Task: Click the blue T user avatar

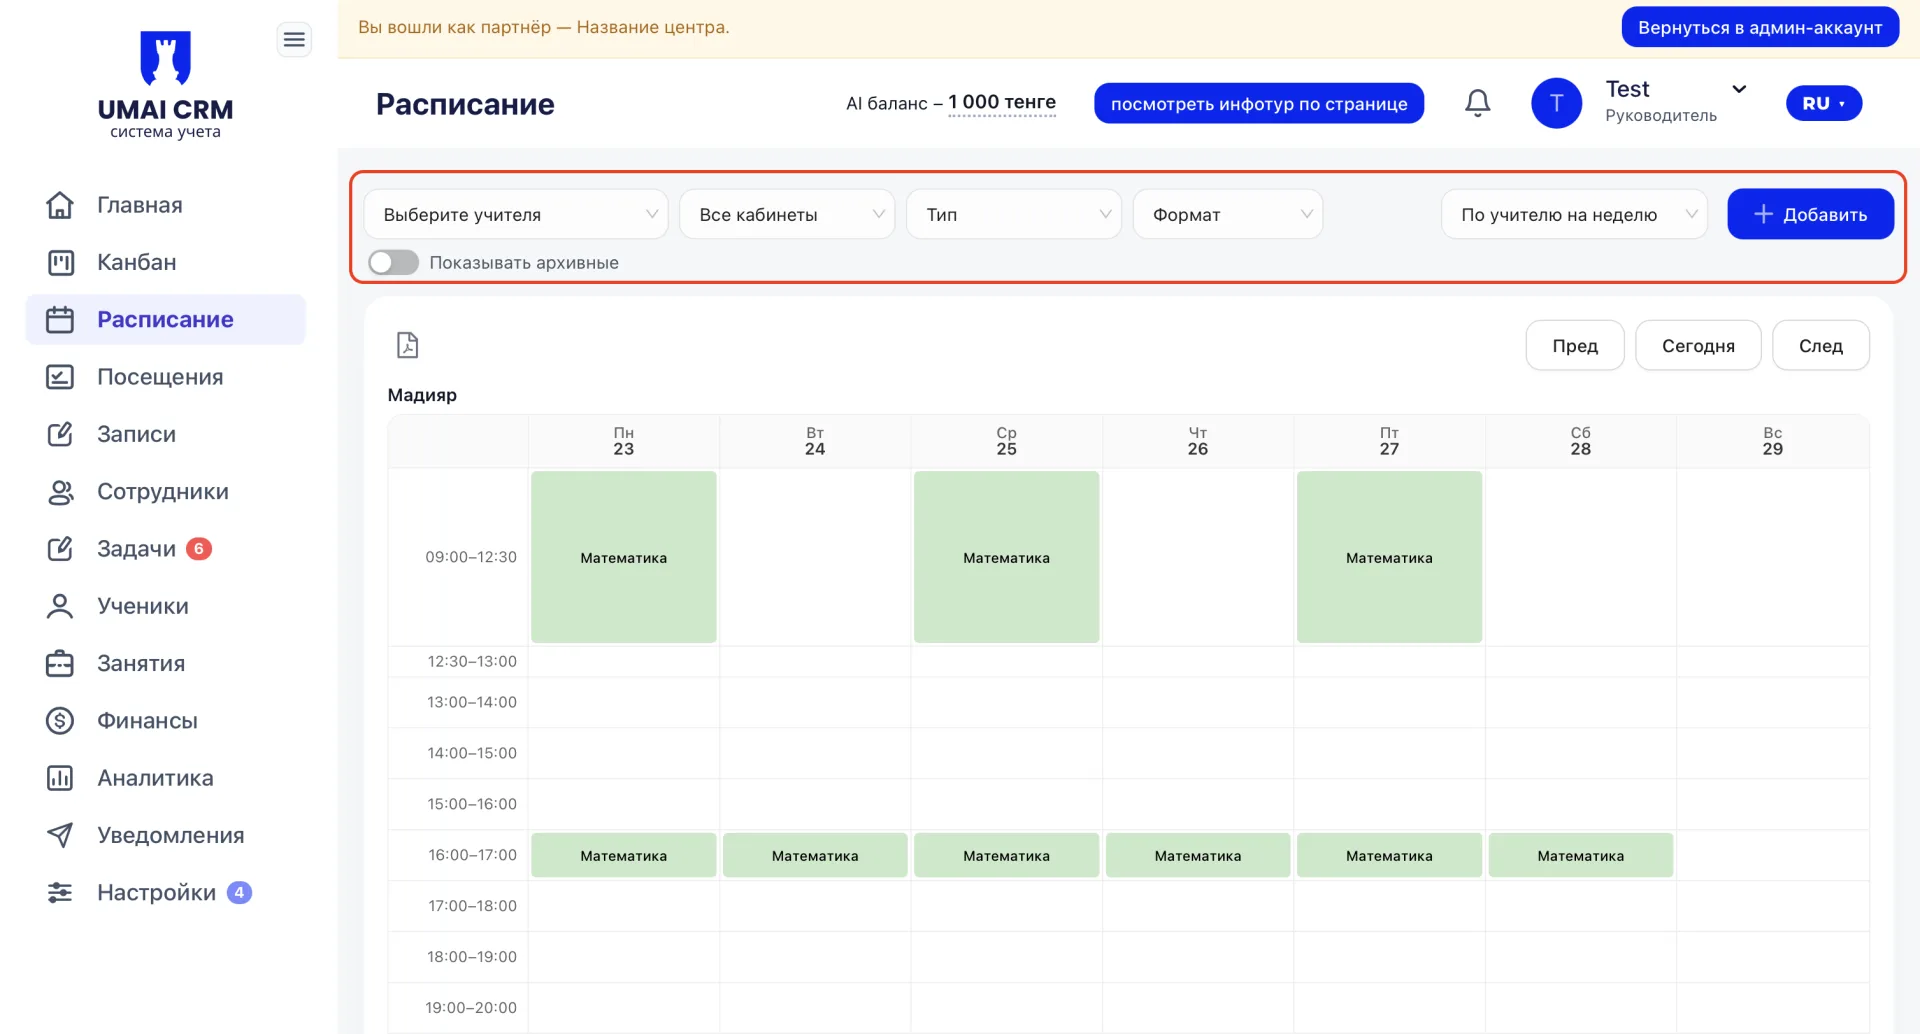Action: tap(1556, 103)
